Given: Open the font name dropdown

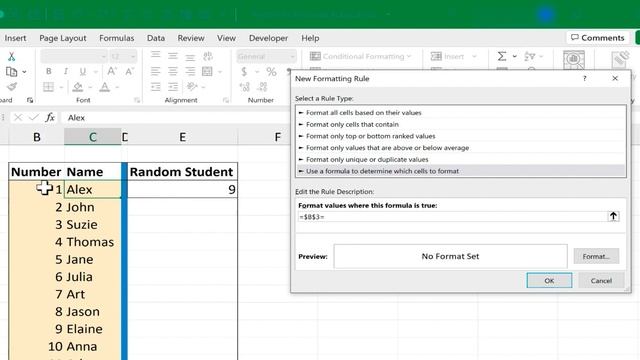Looking at the screenshot, I should (104, 56).
